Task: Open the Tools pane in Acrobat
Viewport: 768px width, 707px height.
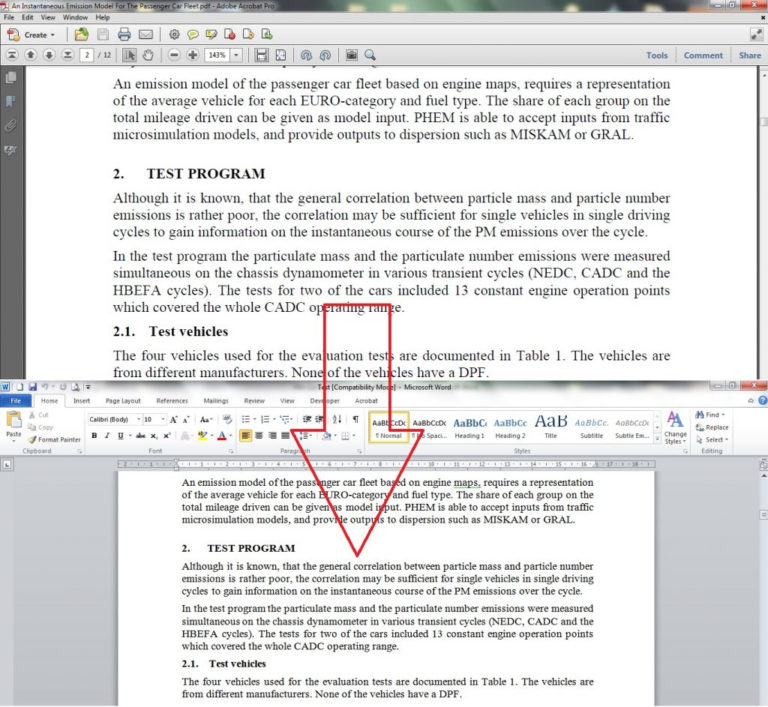Action: point(656,55)
